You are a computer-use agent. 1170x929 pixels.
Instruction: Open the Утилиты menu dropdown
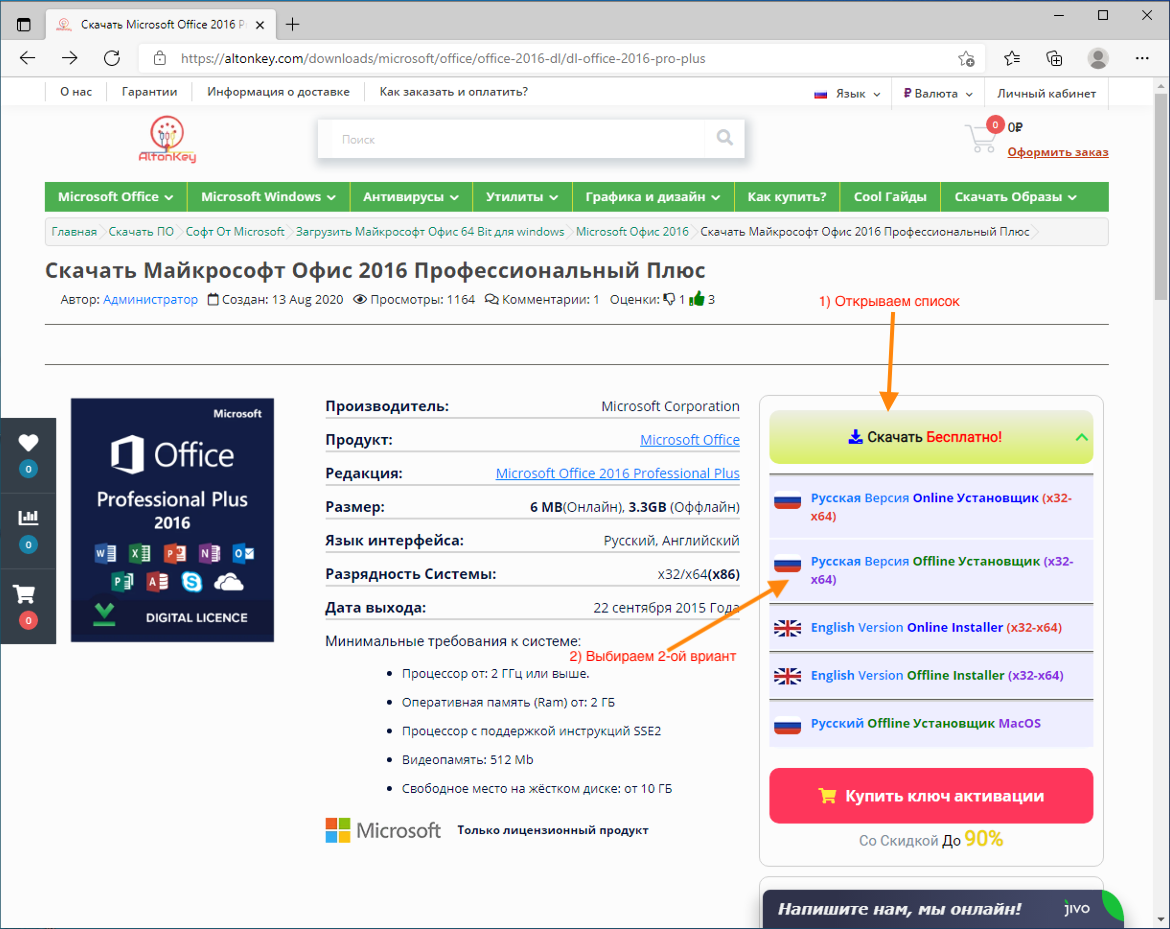[x=522, y=197]
